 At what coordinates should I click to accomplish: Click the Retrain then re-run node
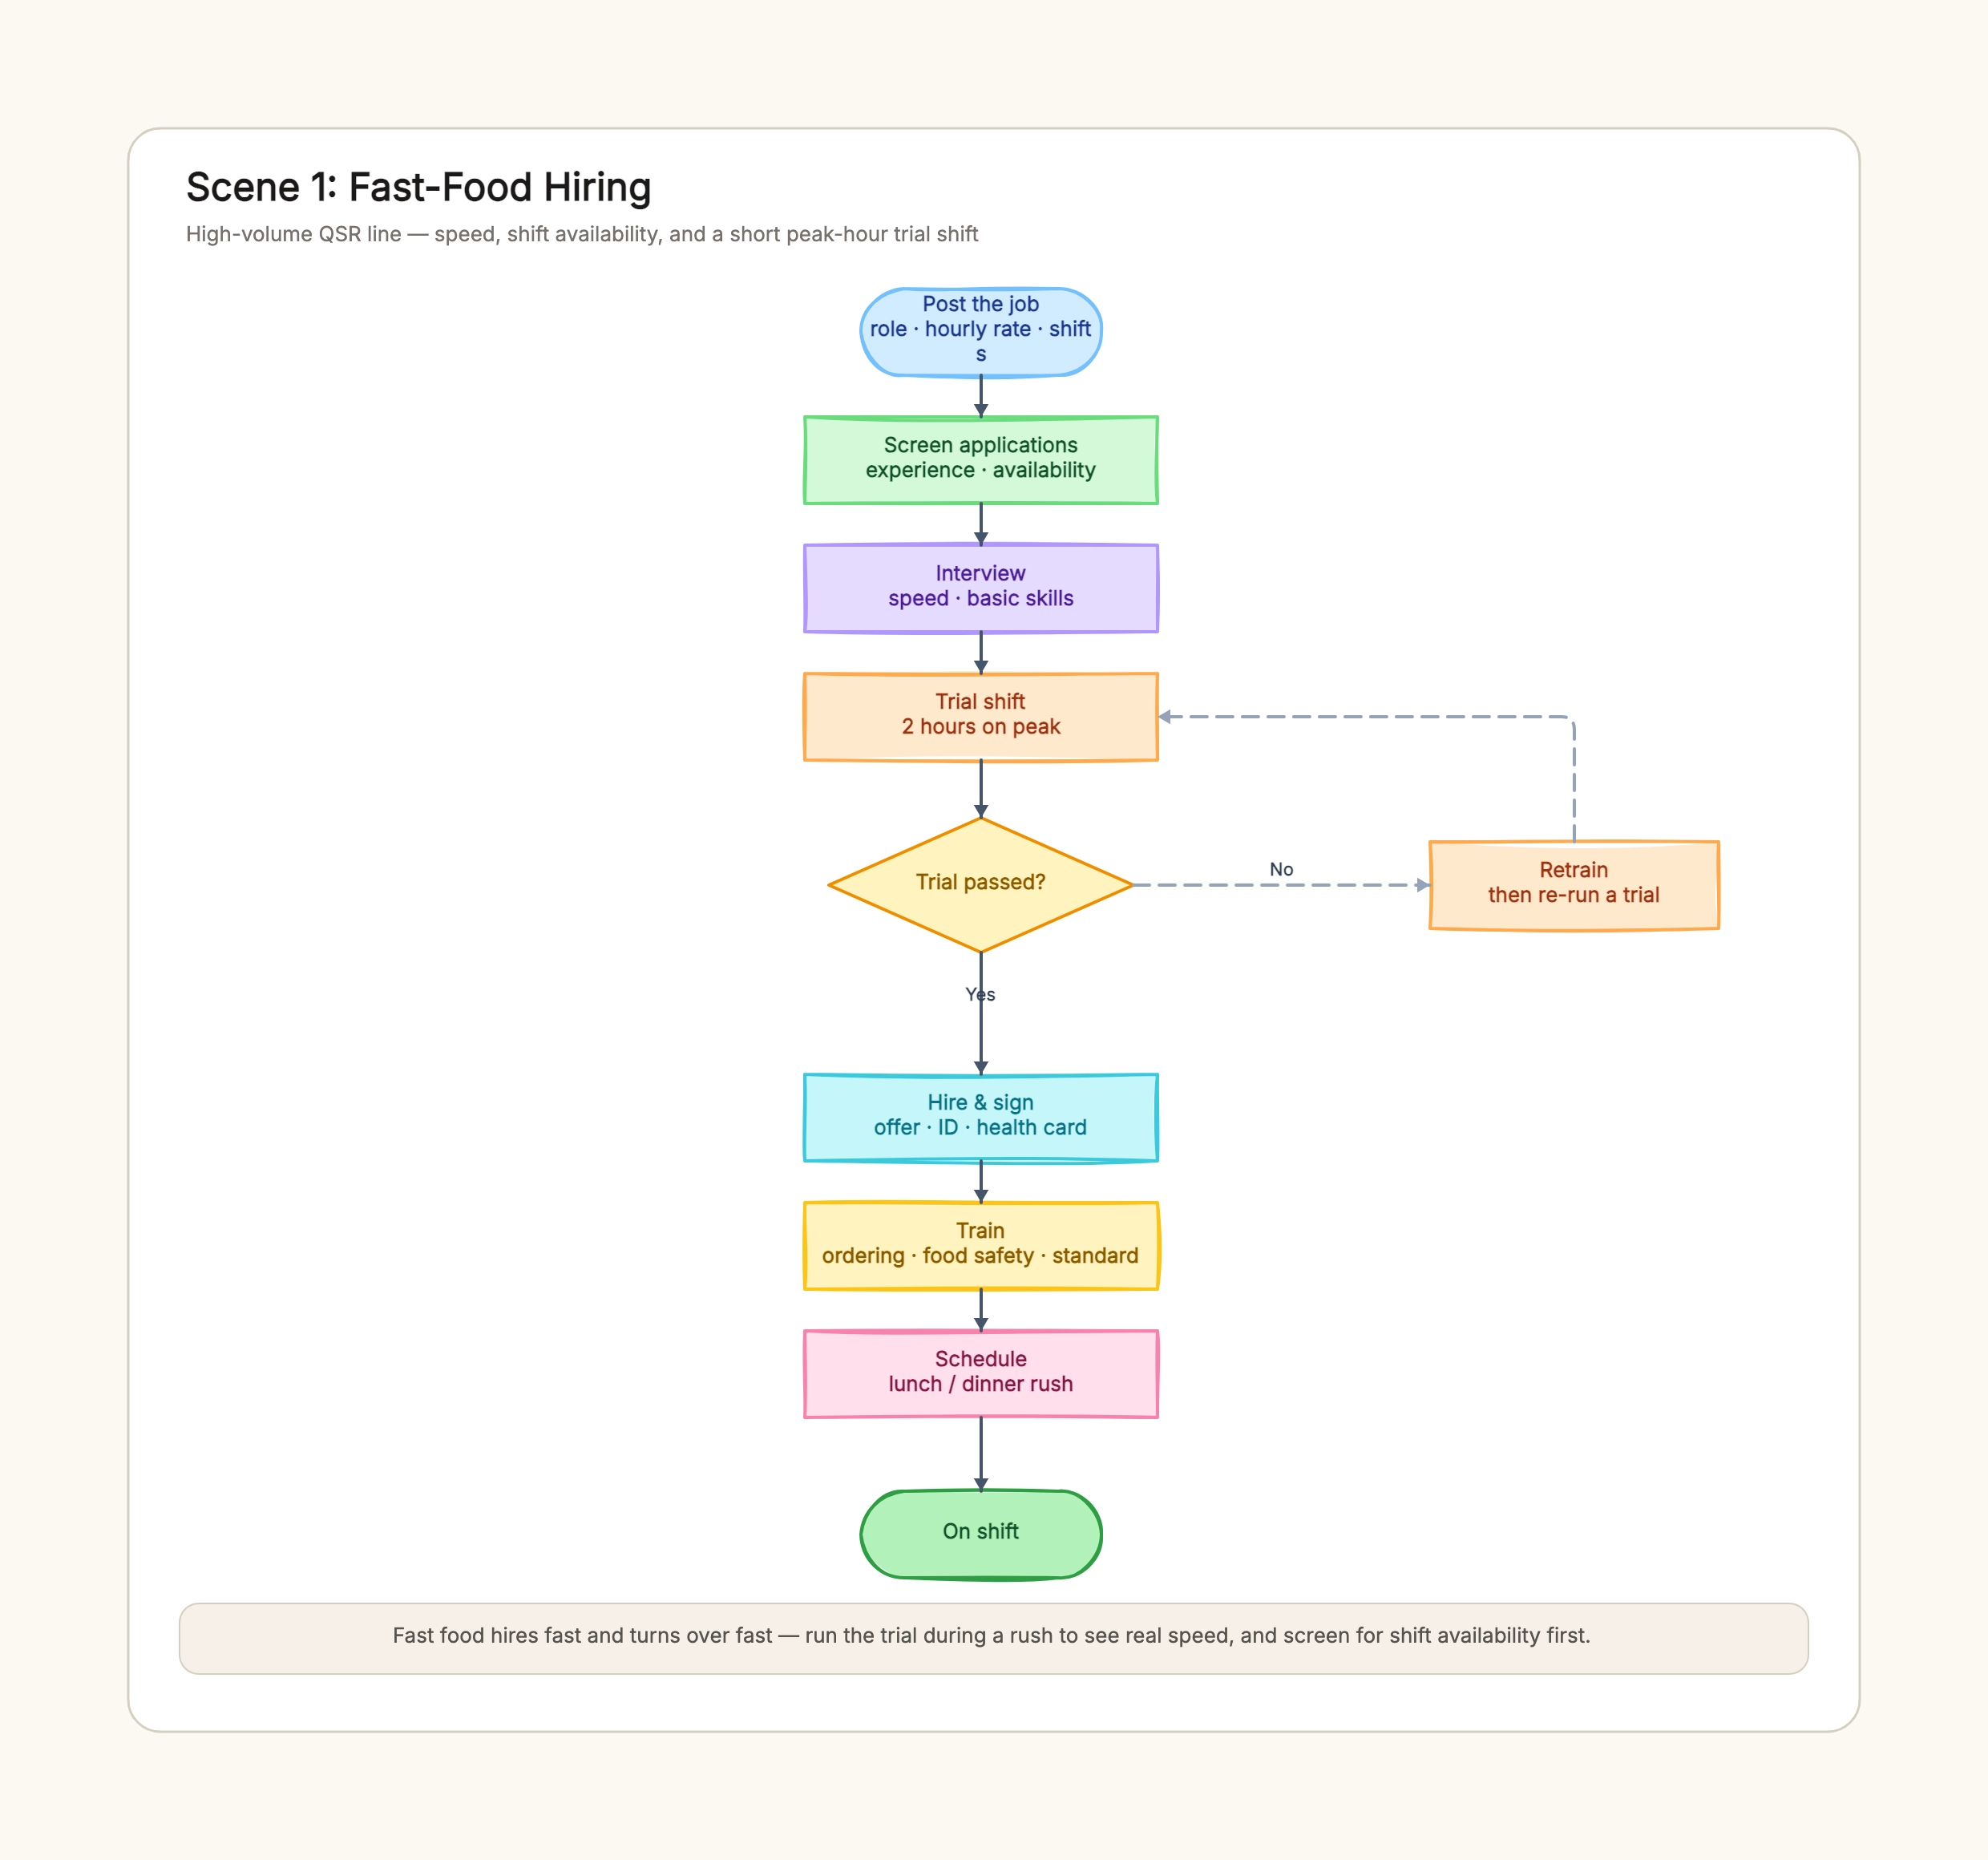[1573, 885]
